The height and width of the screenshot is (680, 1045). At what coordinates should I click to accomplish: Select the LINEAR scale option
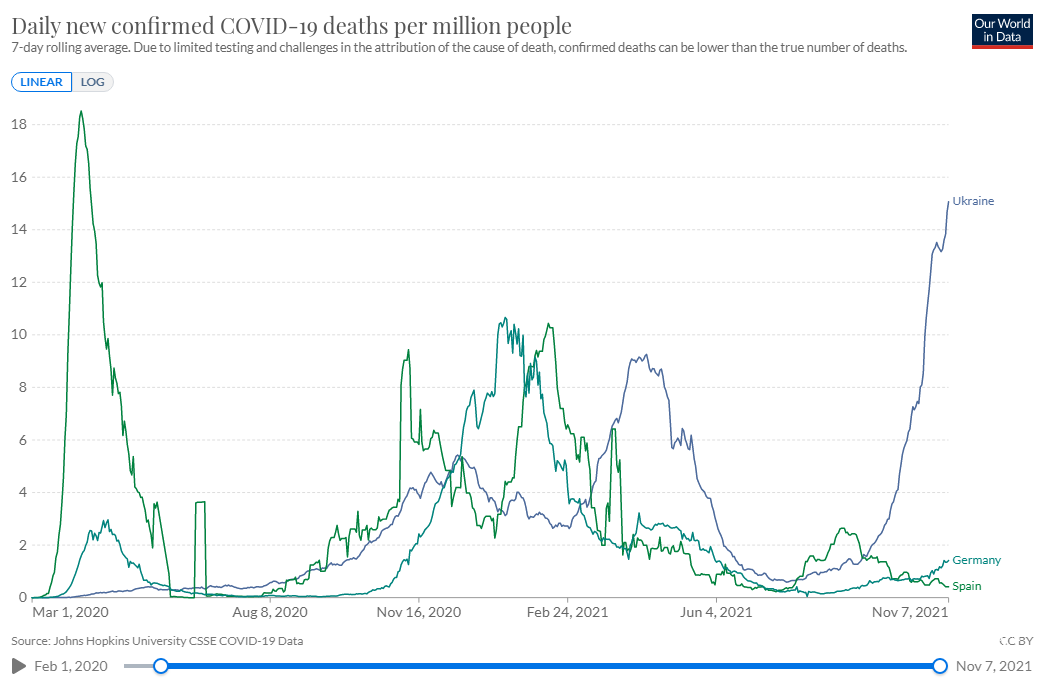(41, 82)
